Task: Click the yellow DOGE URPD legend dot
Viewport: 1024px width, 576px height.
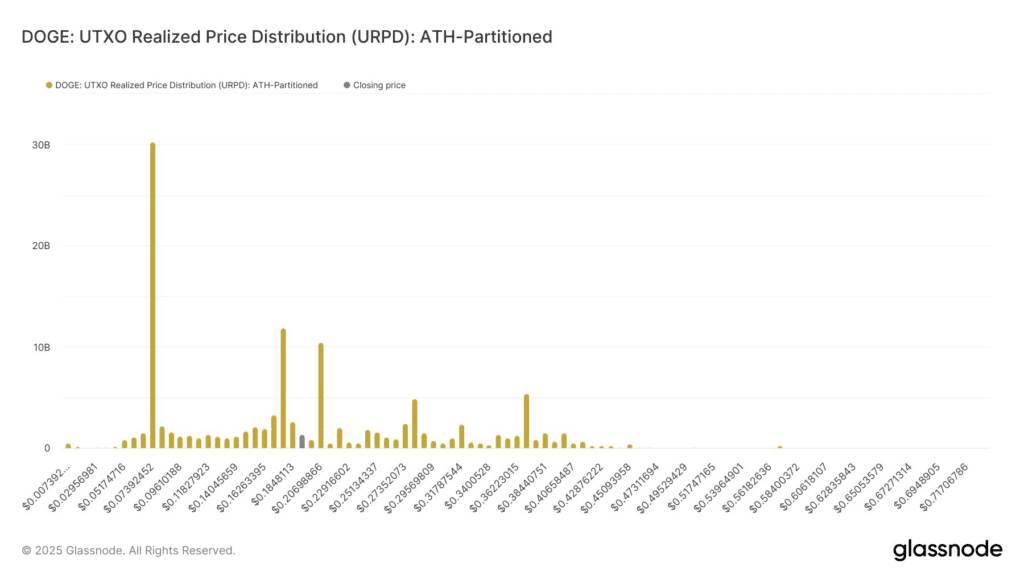Action: point(48,86)
